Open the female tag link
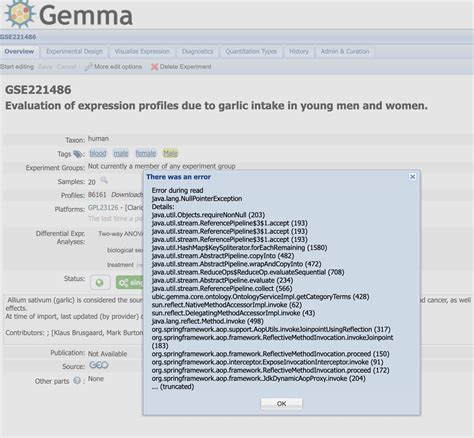The image size is (474, 438). pos(146,153)
